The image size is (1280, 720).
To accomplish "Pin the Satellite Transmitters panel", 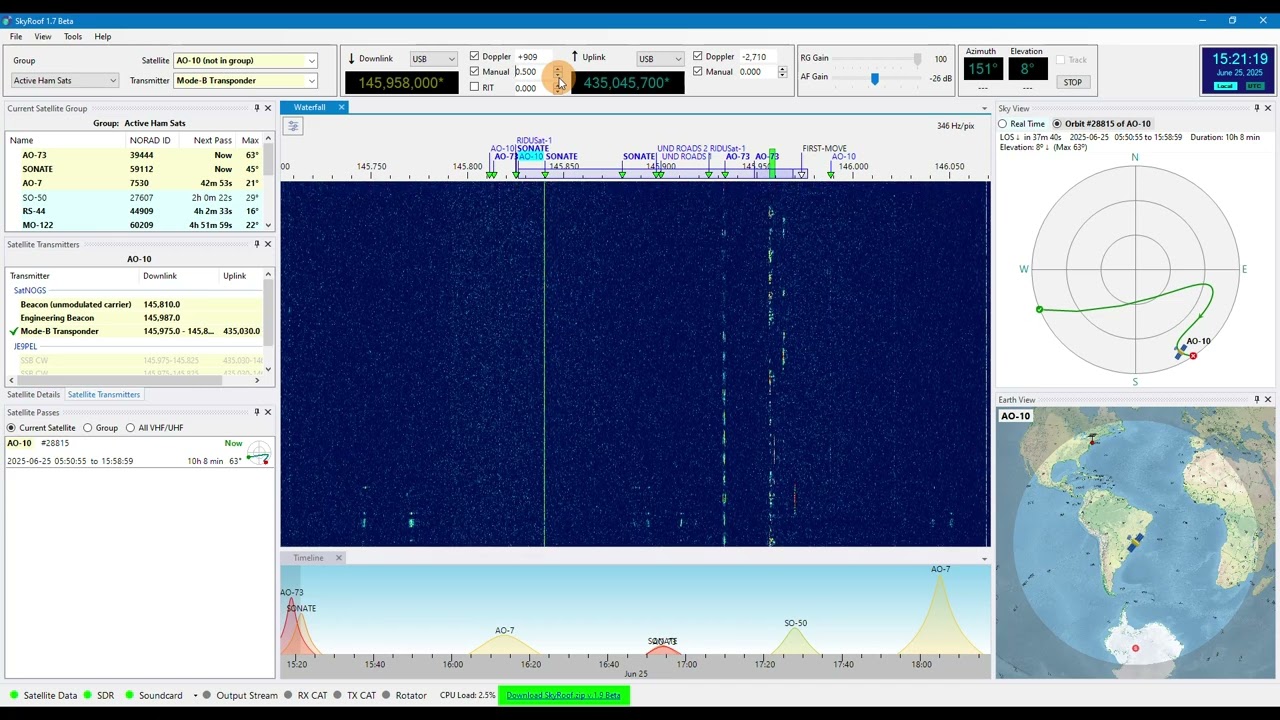I will pos(256,244).
